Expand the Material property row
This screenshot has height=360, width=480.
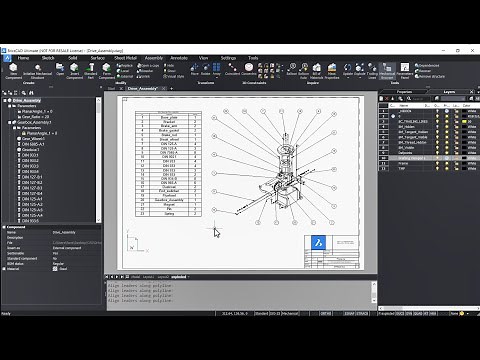pos(4,269)
